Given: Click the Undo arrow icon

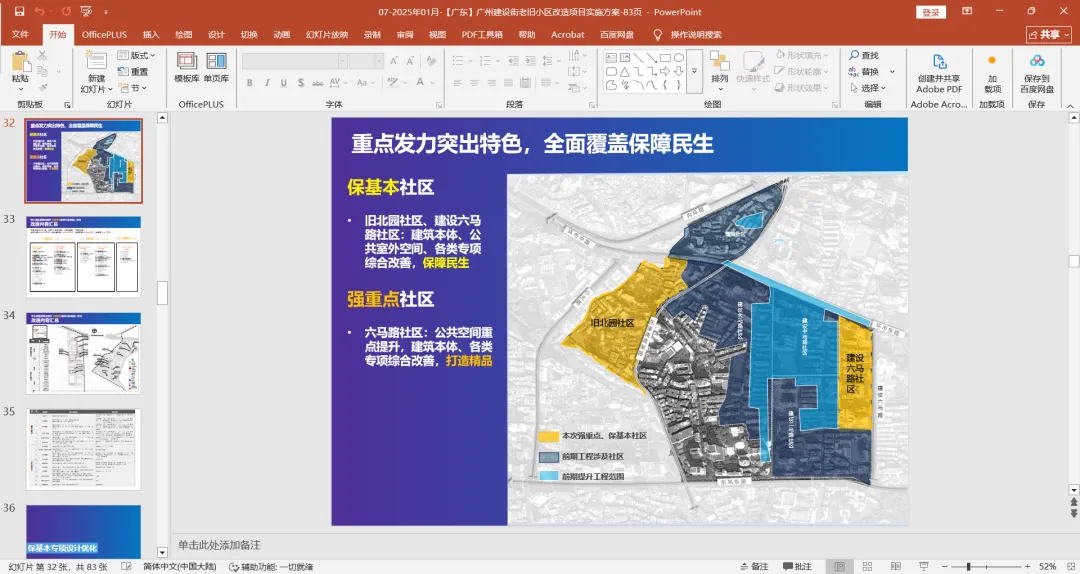Looking at the screenshot, I should [39, 12].
